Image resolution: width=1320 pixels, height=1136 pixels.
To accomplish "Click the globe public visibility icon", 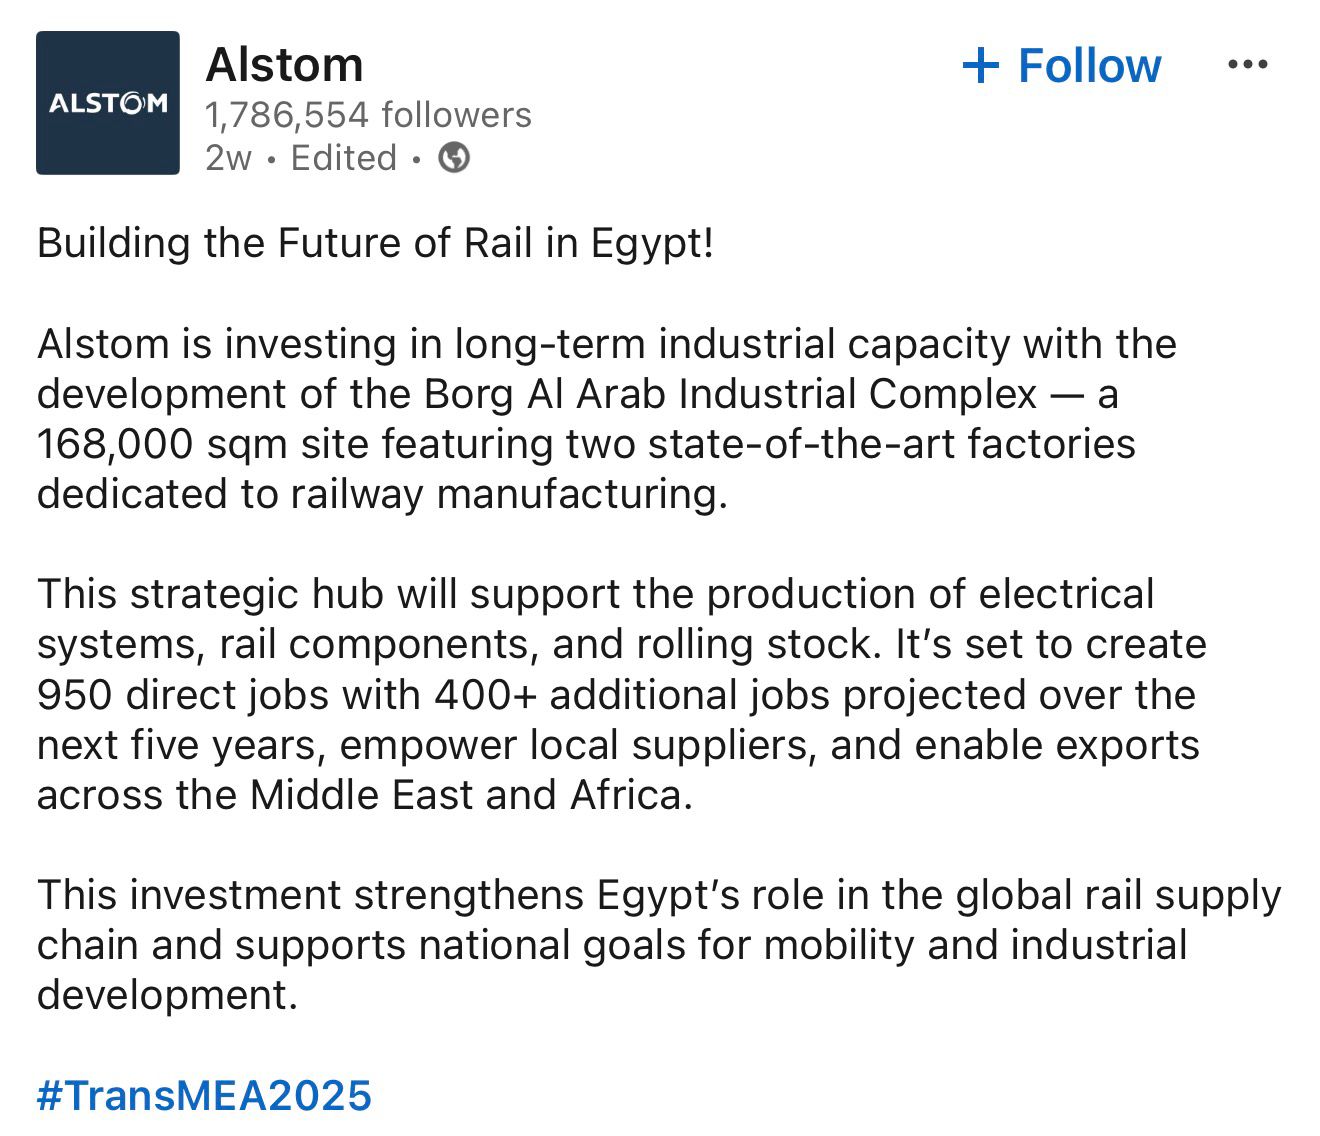I will pyautogui.click(x=454, y=158).
